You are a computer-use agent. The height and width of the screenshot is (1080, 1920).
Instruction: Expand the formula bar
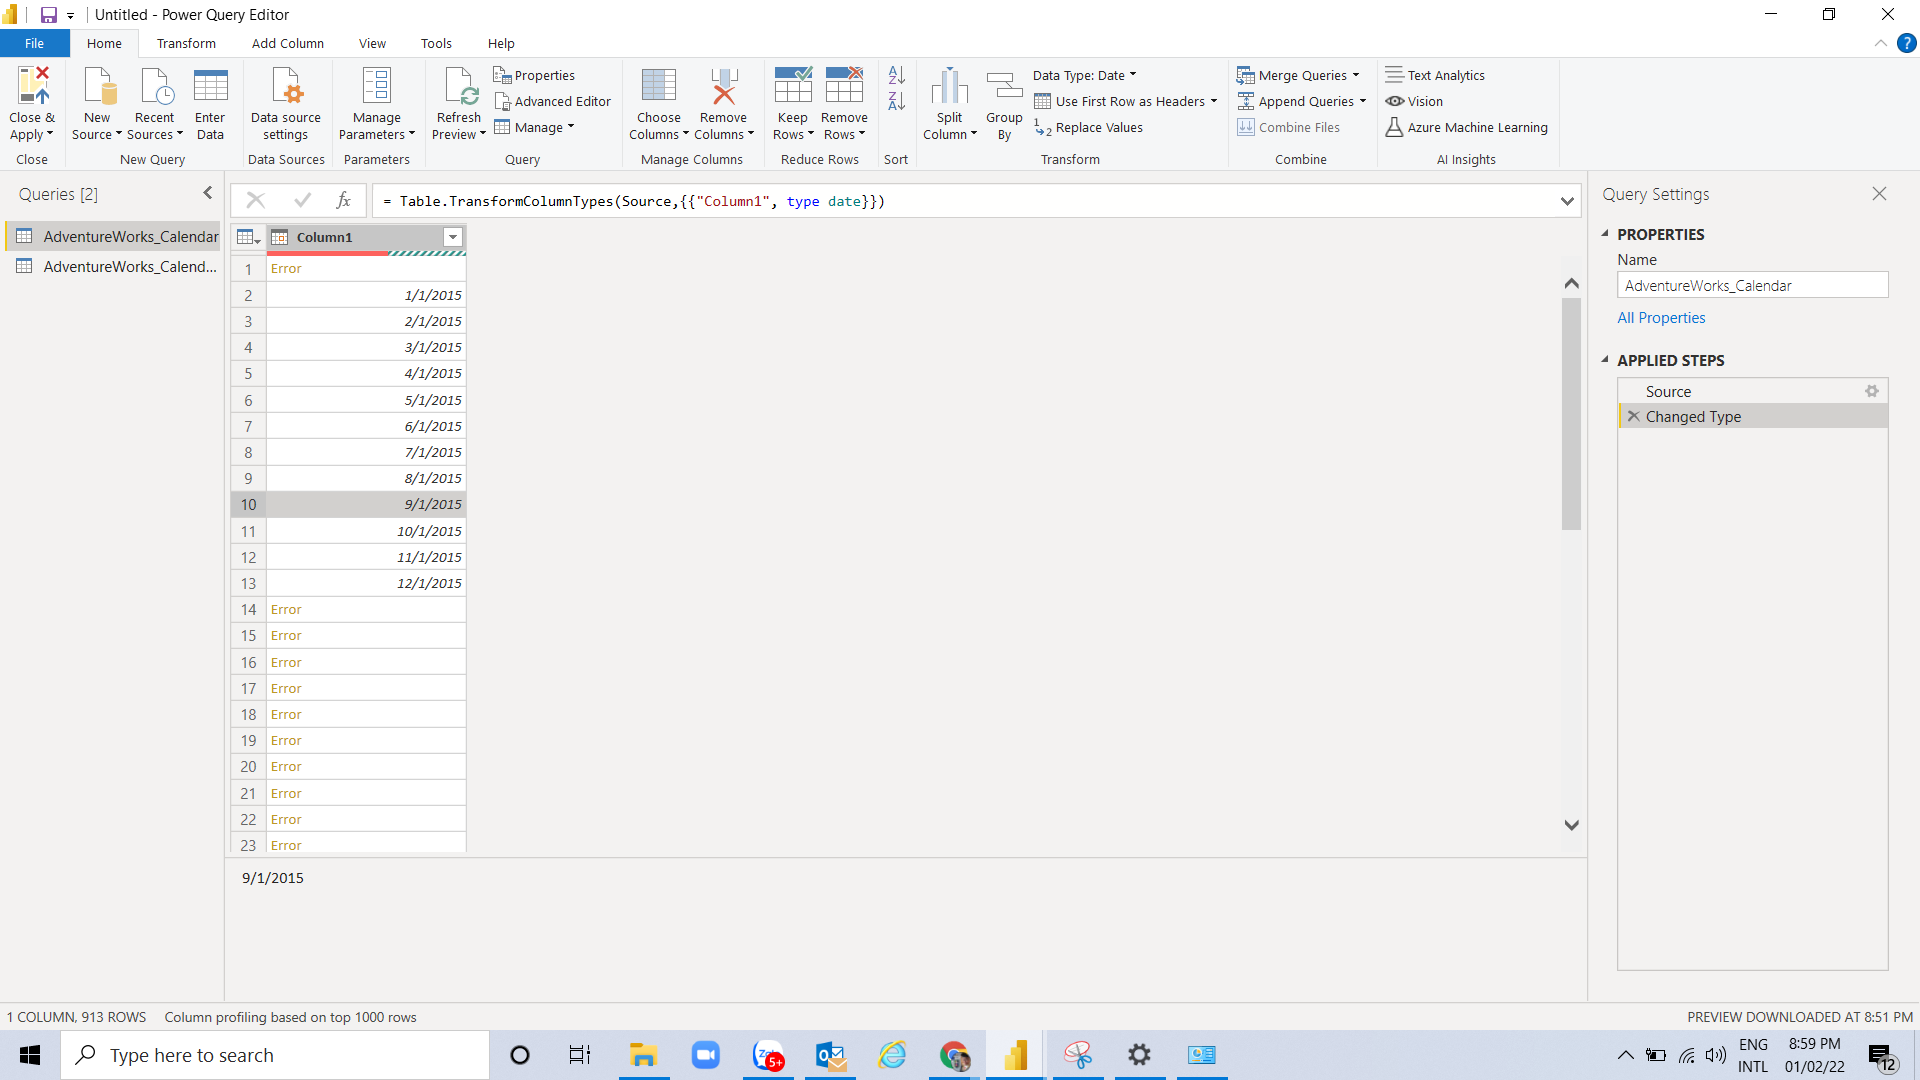pyautogui.click(x=1567, y=201)
